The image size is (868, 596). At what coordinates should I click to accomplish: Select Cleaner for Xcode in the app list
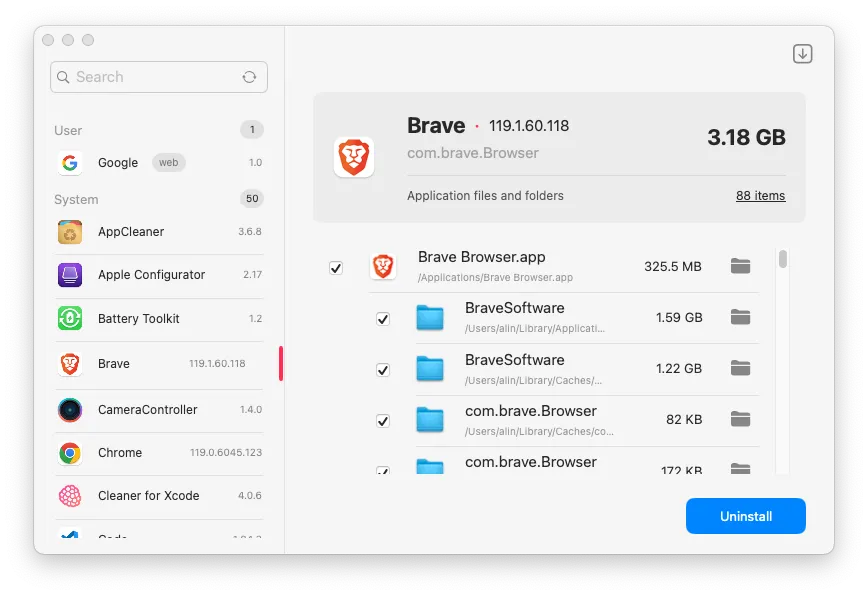(x=159, y=496)
